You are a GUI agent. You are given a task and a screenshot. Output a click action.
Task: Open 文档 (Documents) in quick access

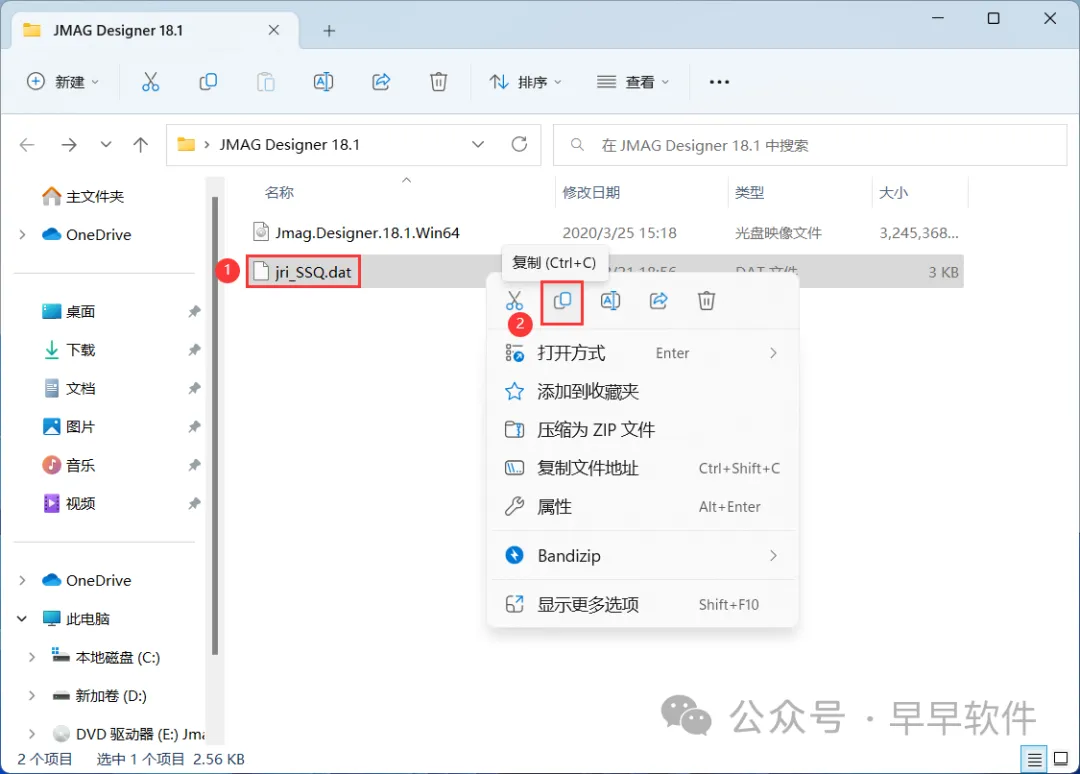point(69,388)
